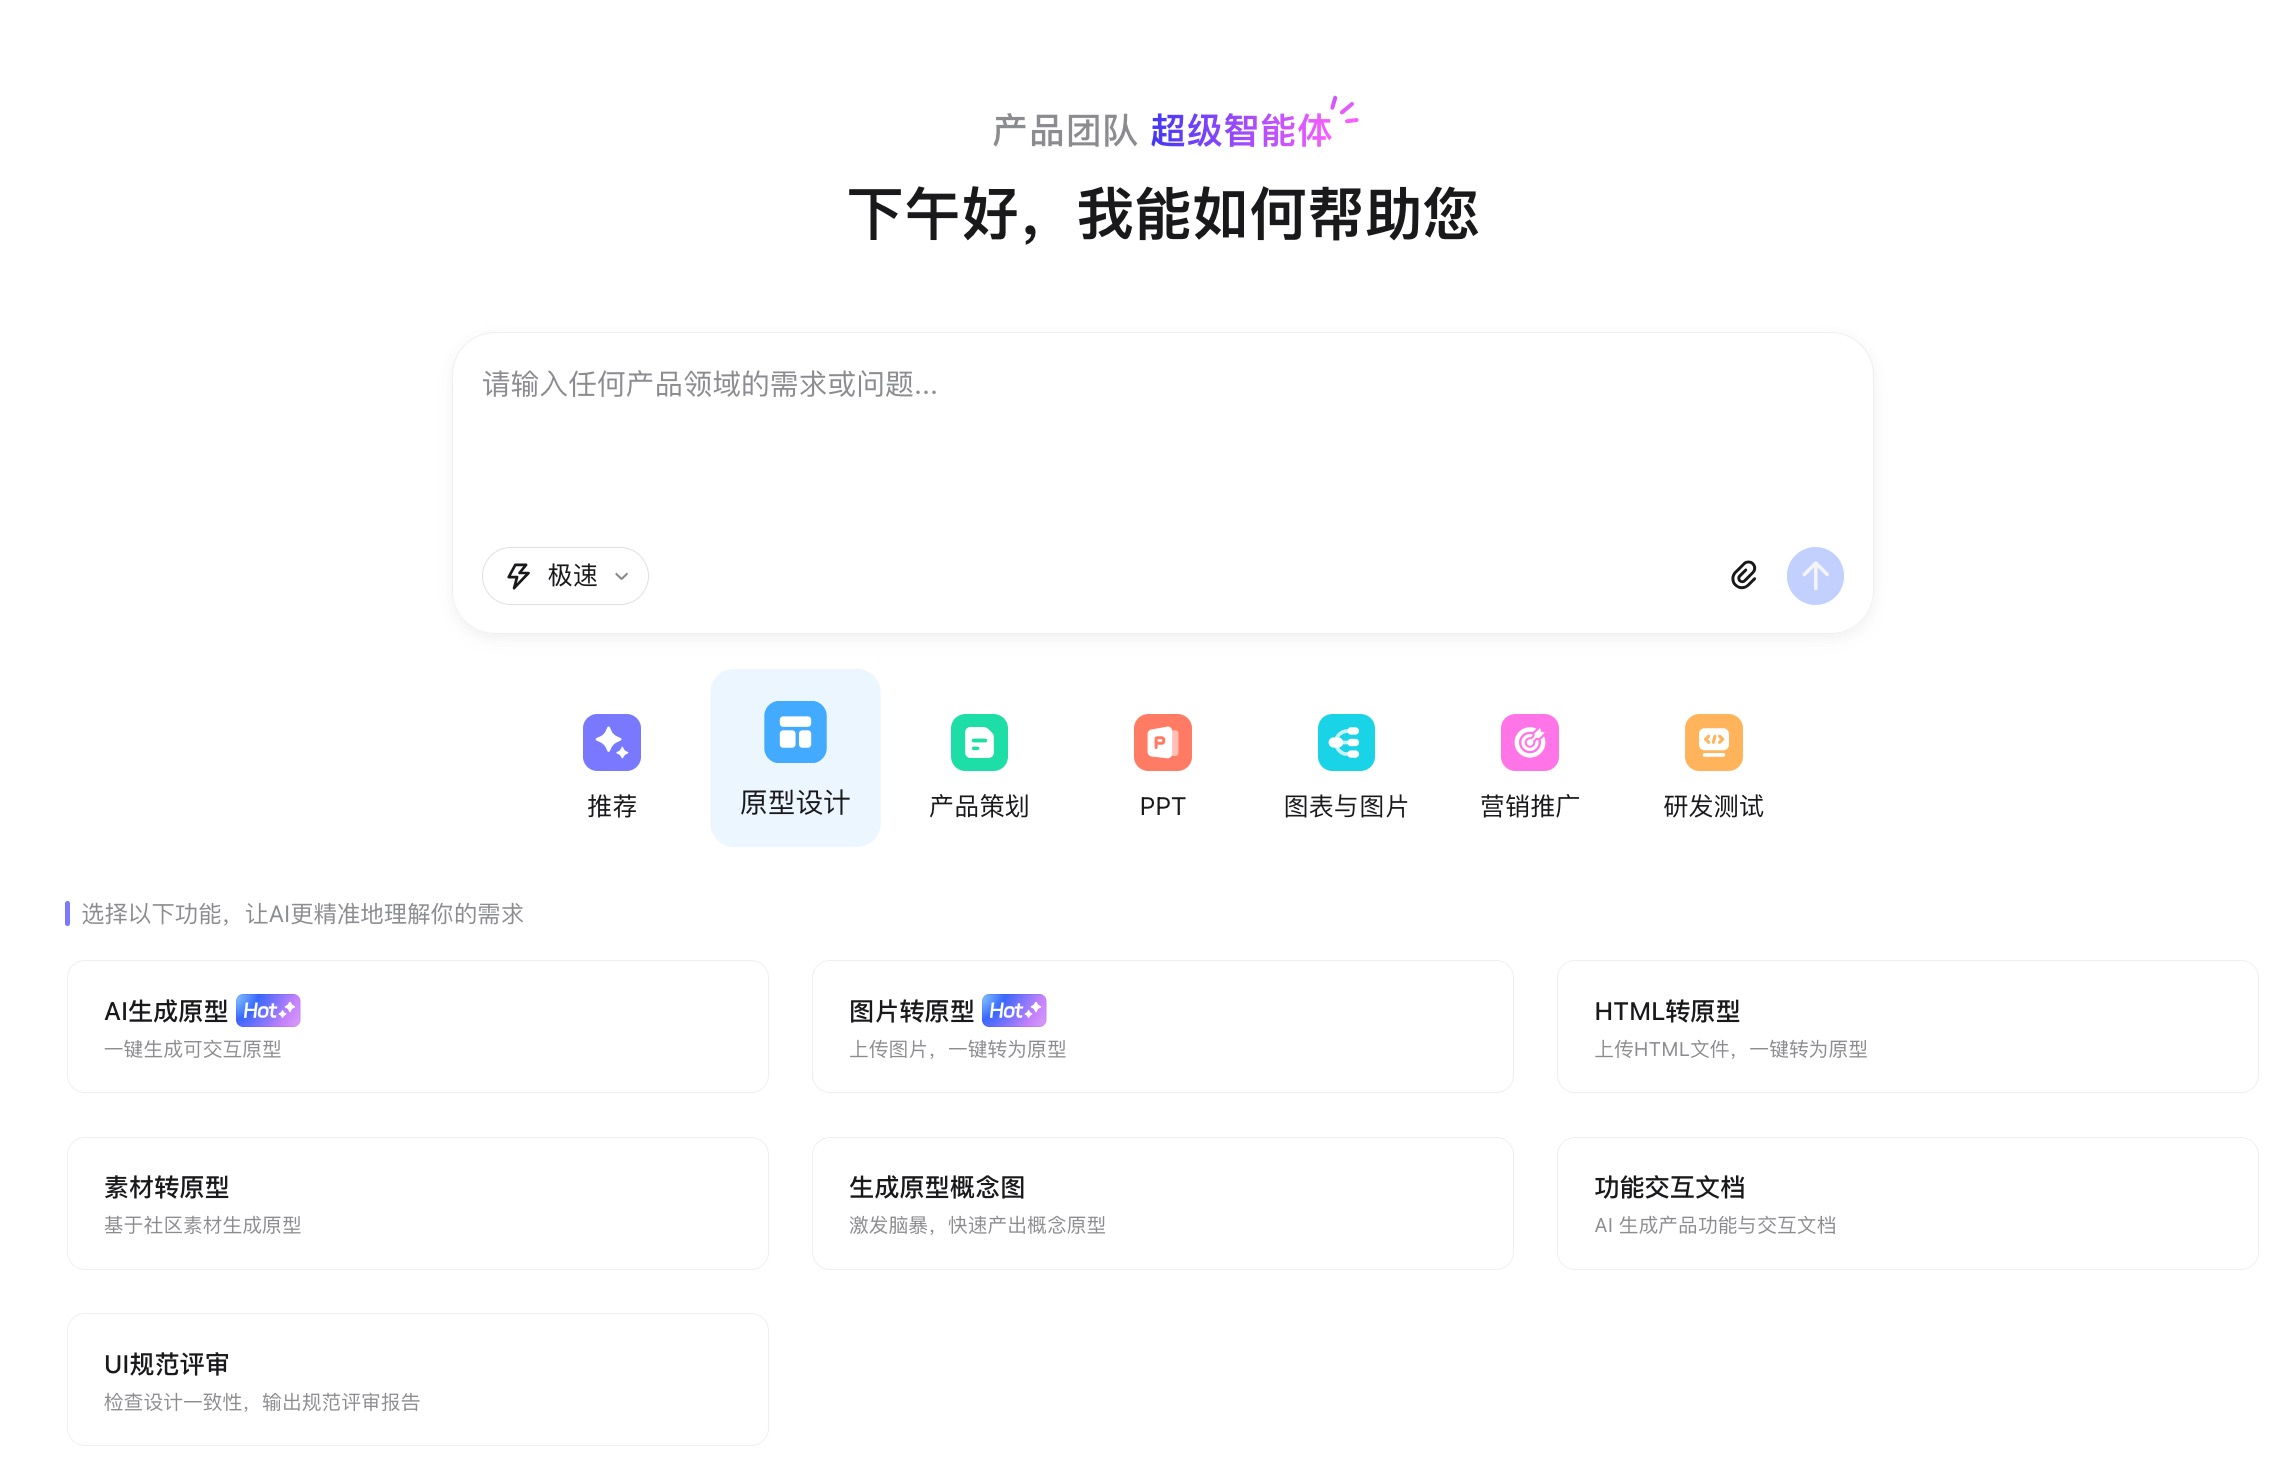
Task: Select the AI生成原型 feature card
Action: tap(417, 1026)
